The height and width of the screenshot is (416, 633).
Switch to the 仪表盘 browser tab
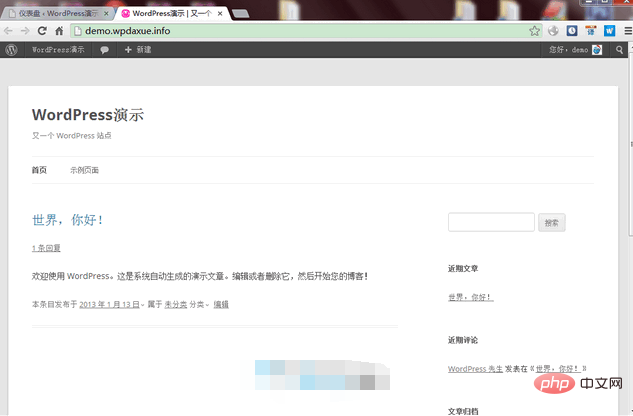[57, 13]
